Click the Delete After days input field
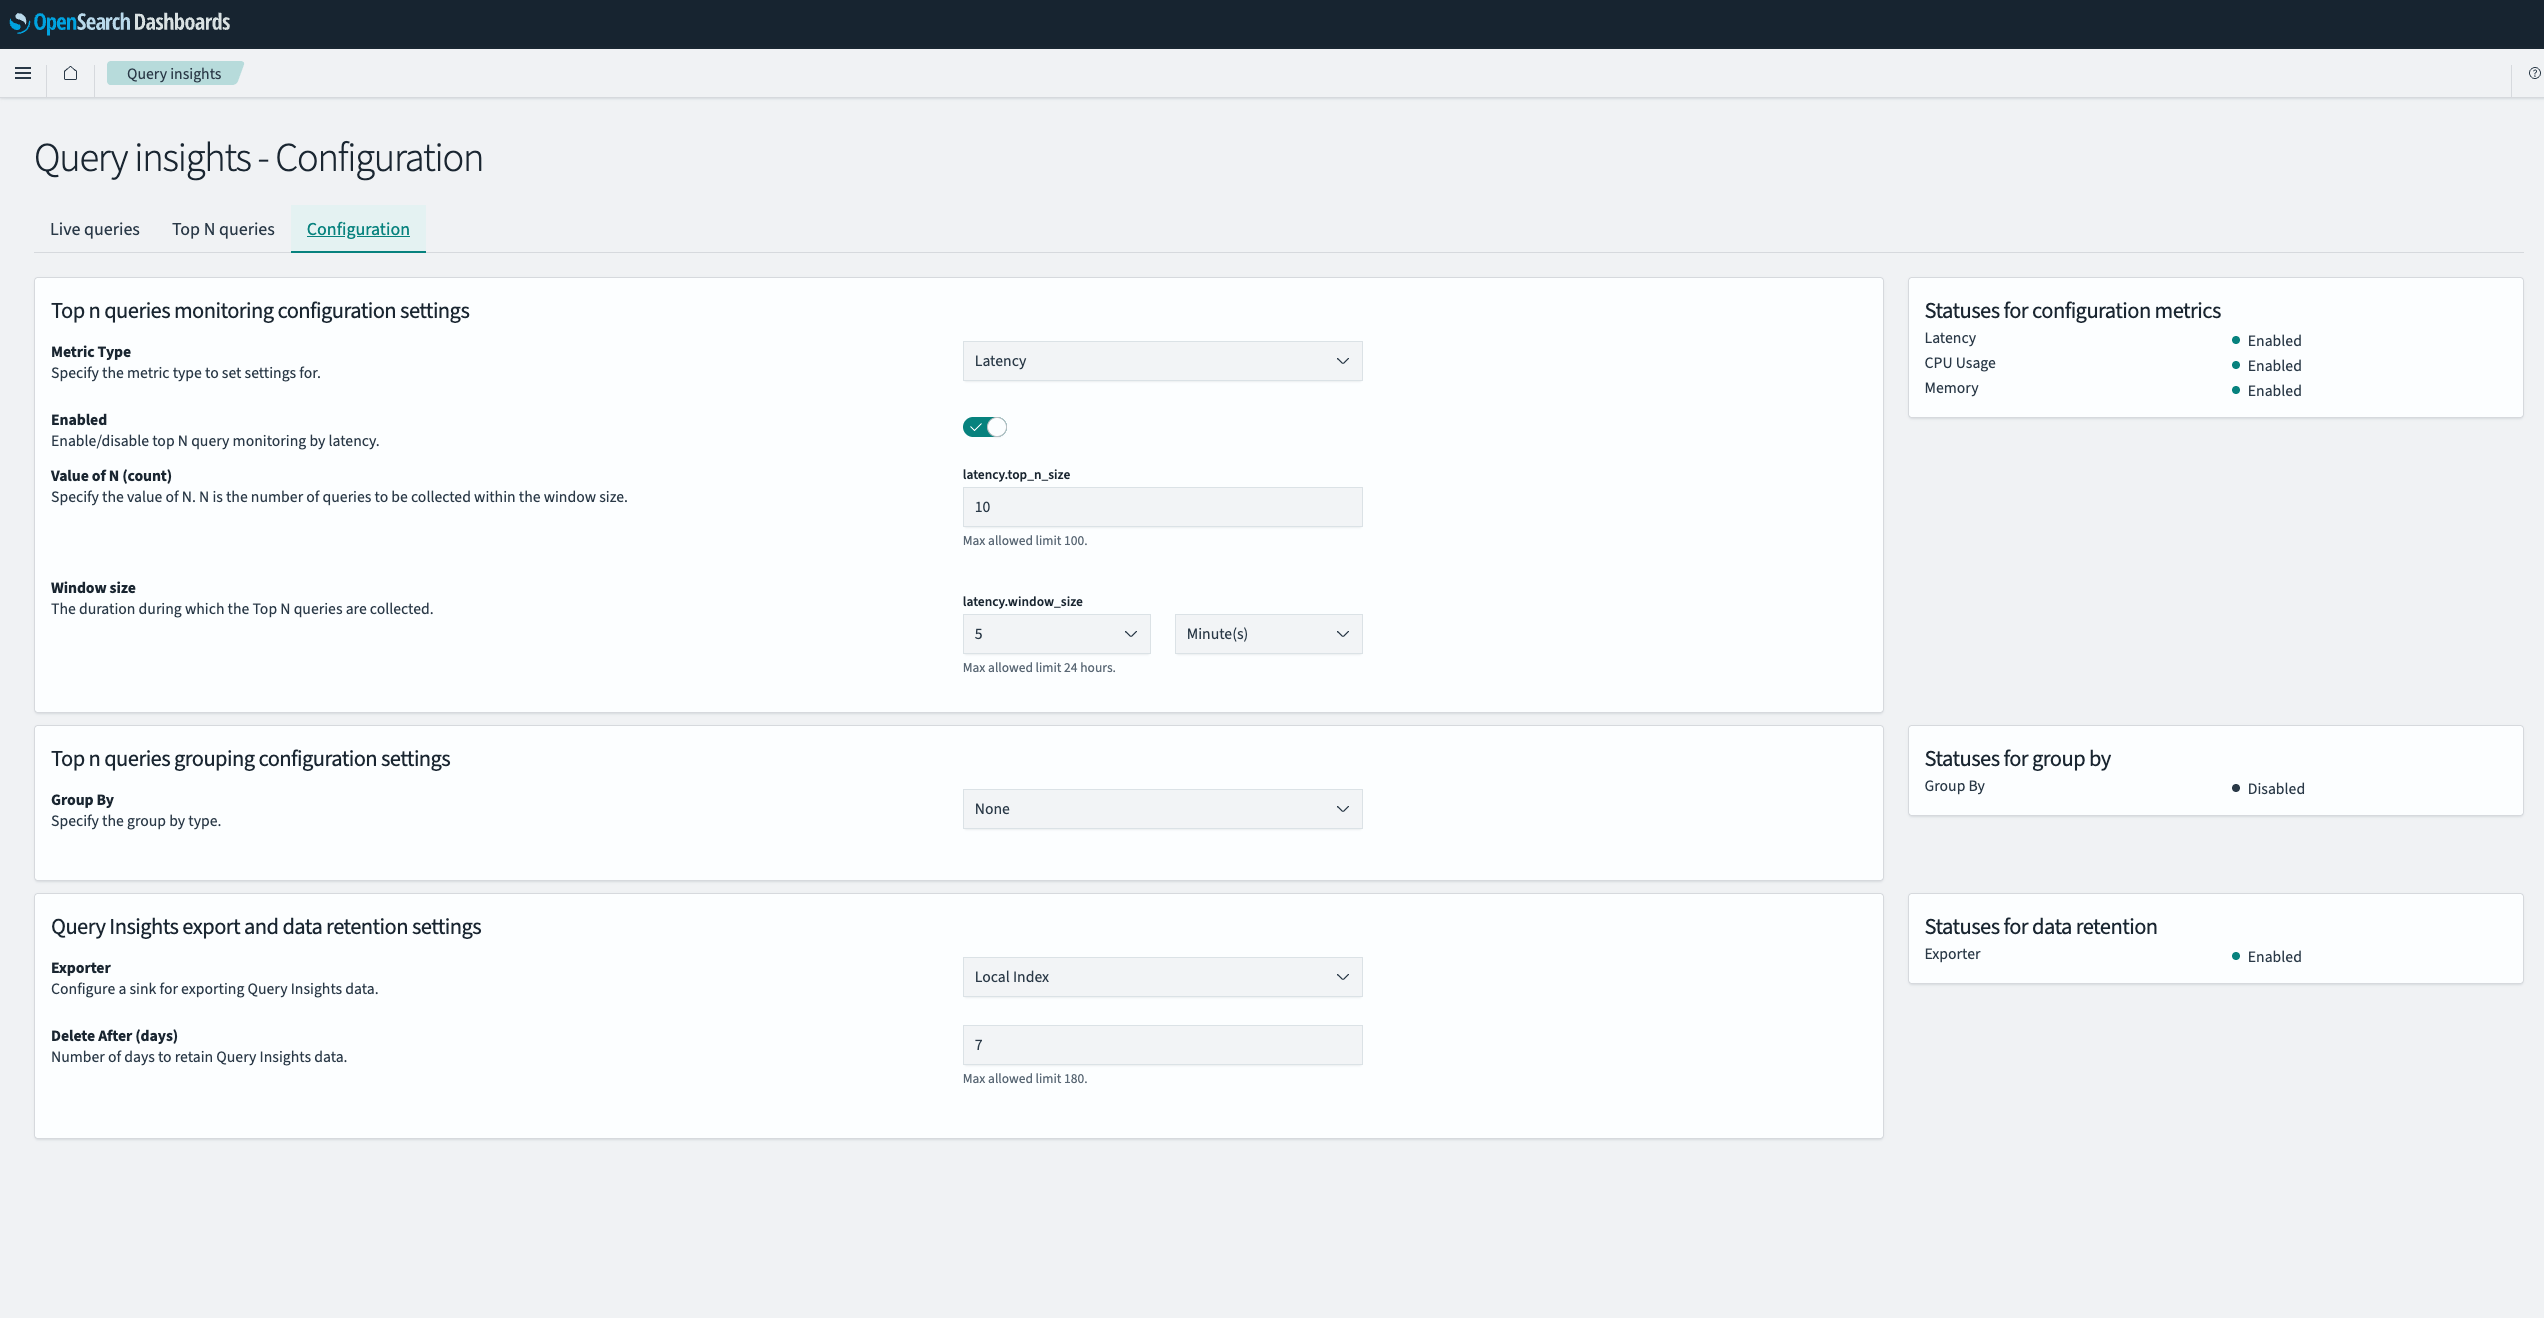 click(1161, 1045)
